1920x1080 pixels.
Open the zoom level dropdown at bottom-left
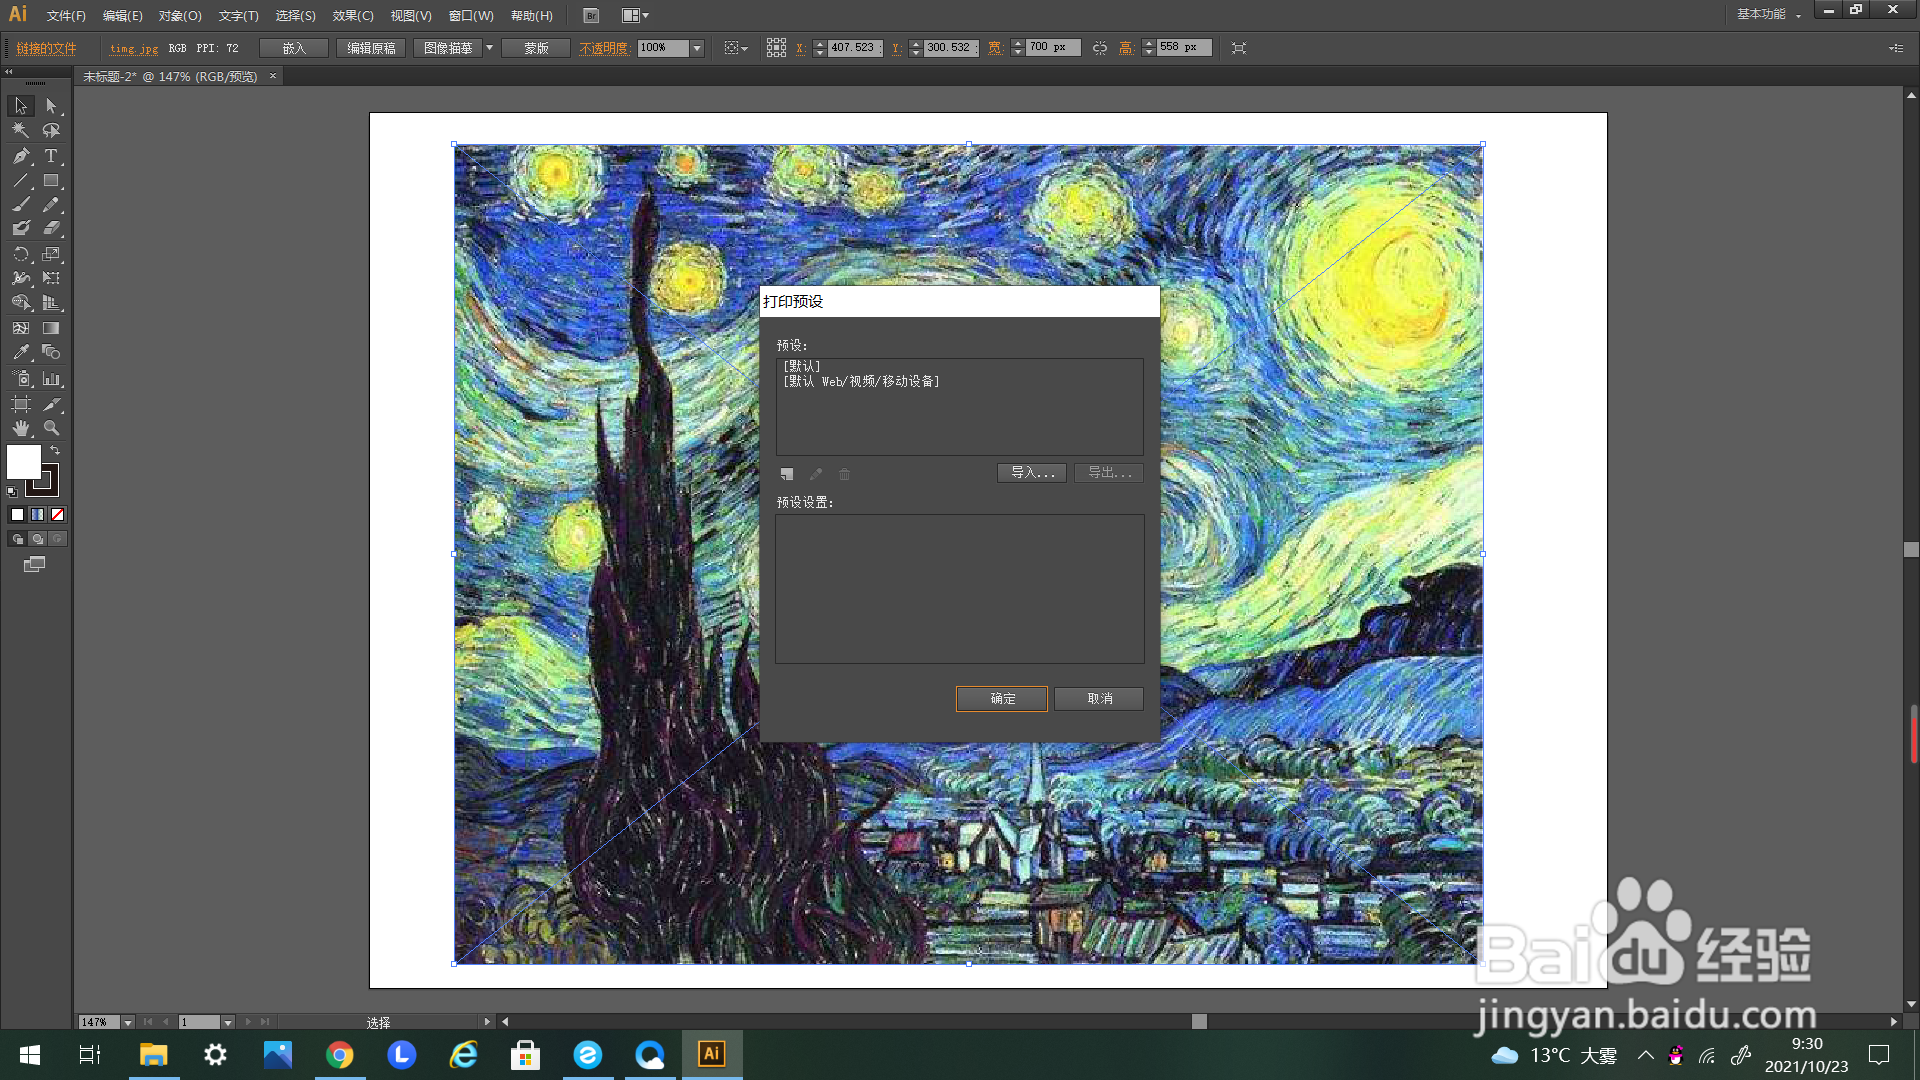click(127, 1022)
